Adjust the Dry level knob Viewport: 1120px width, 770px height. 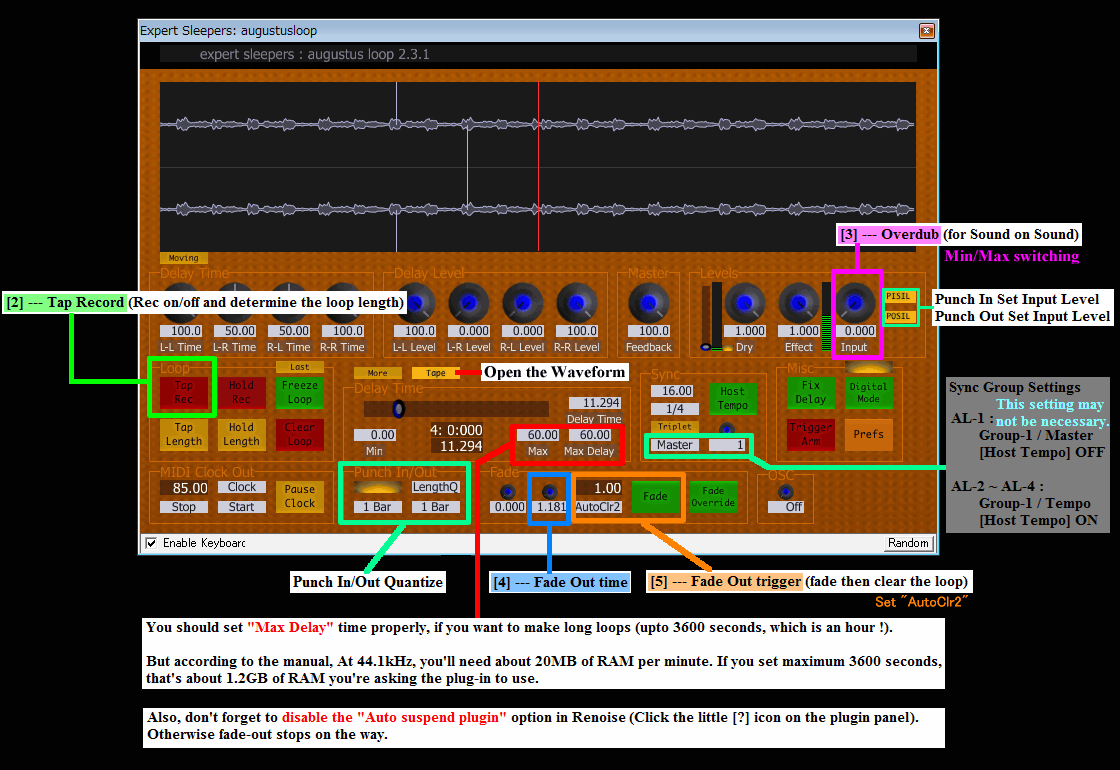tap(745, 303)
